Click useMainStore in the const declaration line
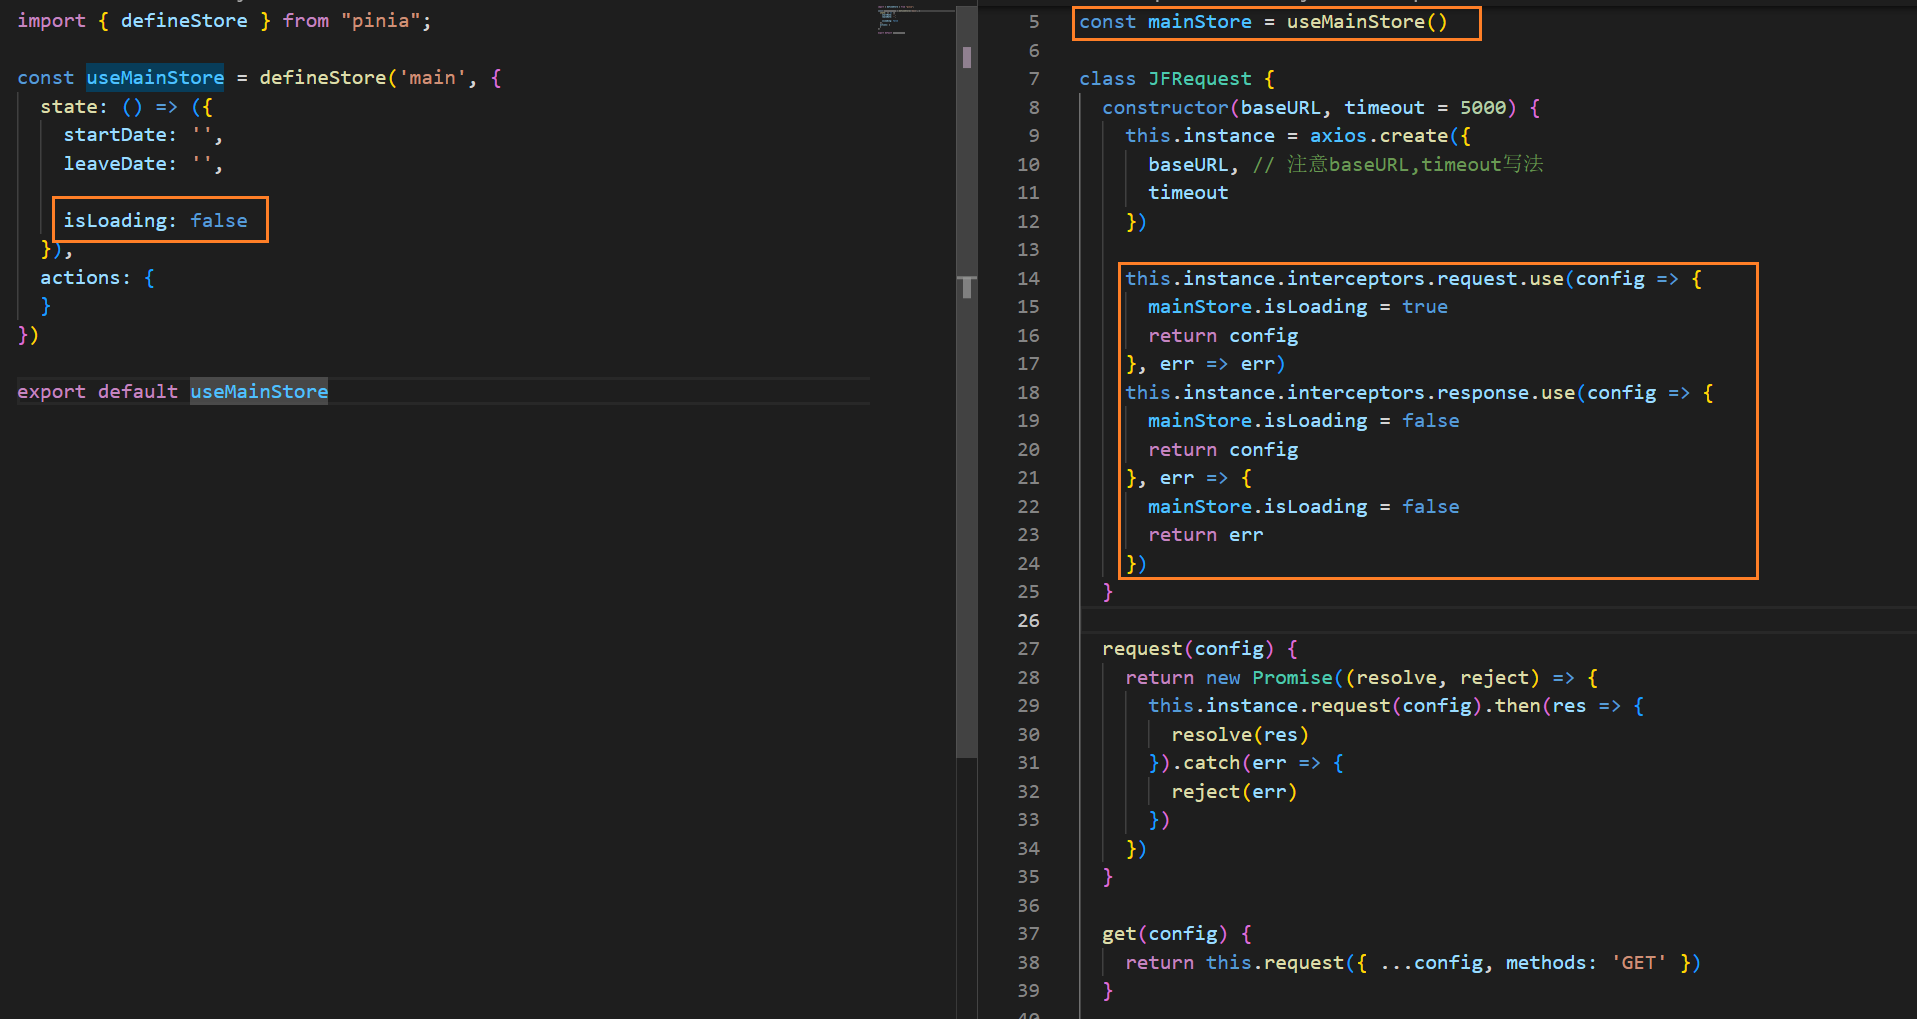The width and height of the screenshot is (1917, 1019). pos(155,78)
